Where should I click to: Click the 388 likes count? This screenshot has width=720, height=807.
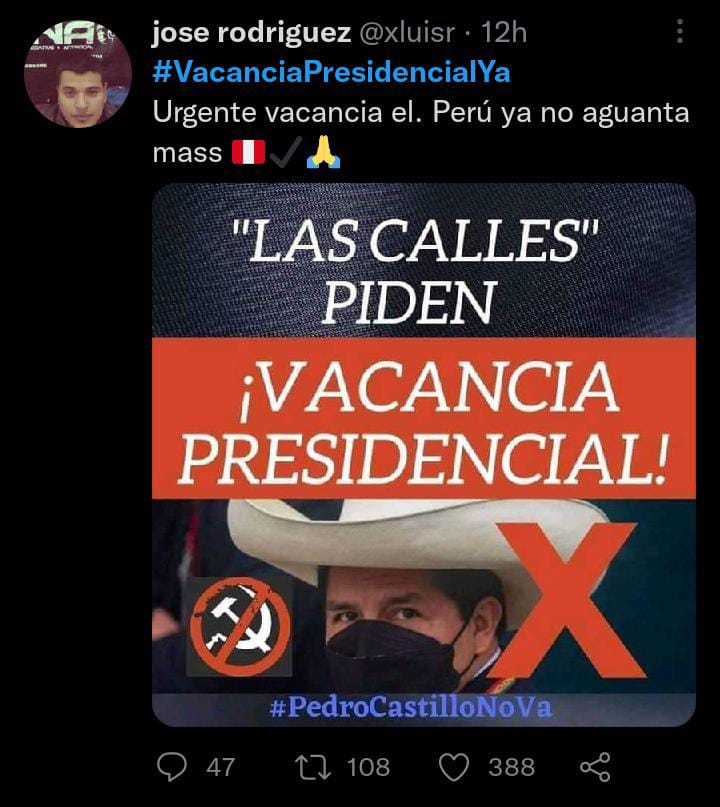(512, 767)
